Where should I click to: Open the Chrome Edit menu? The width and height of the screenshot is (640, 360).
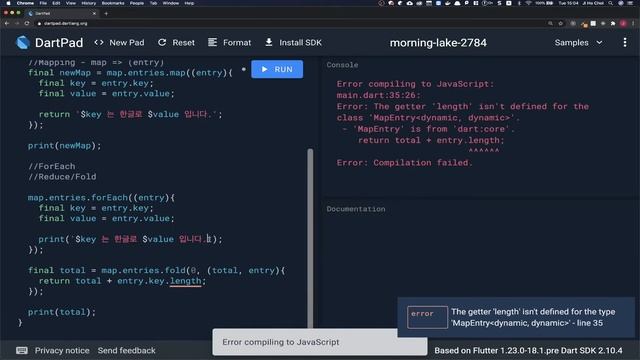[x=56, y=3]
